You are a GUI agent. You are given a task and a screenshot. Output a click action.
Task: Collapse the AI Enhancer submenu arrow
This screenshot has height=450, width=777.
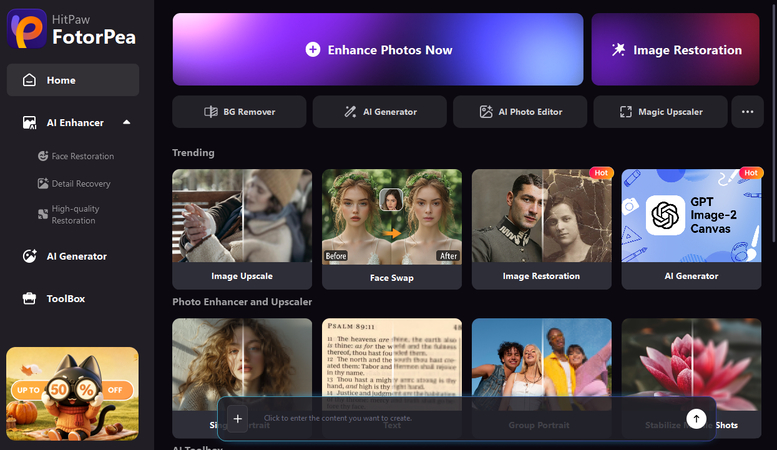pos(127,122)
